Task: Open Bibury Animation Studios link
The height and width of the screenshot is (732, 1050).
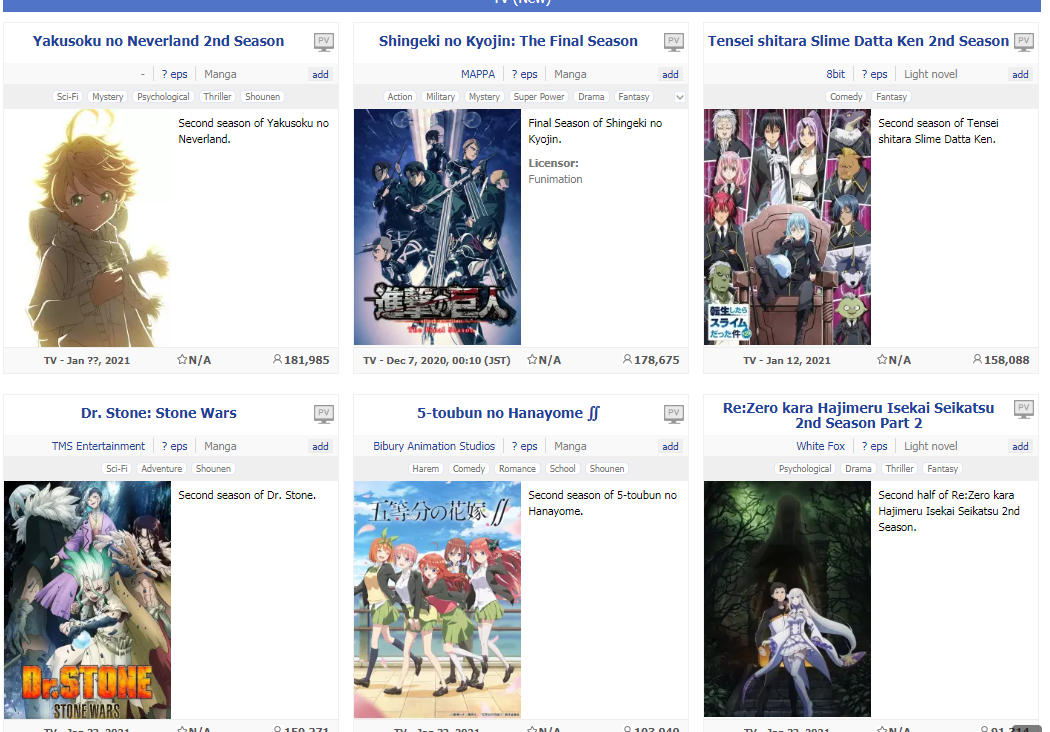Action: [x=434, y=446]
